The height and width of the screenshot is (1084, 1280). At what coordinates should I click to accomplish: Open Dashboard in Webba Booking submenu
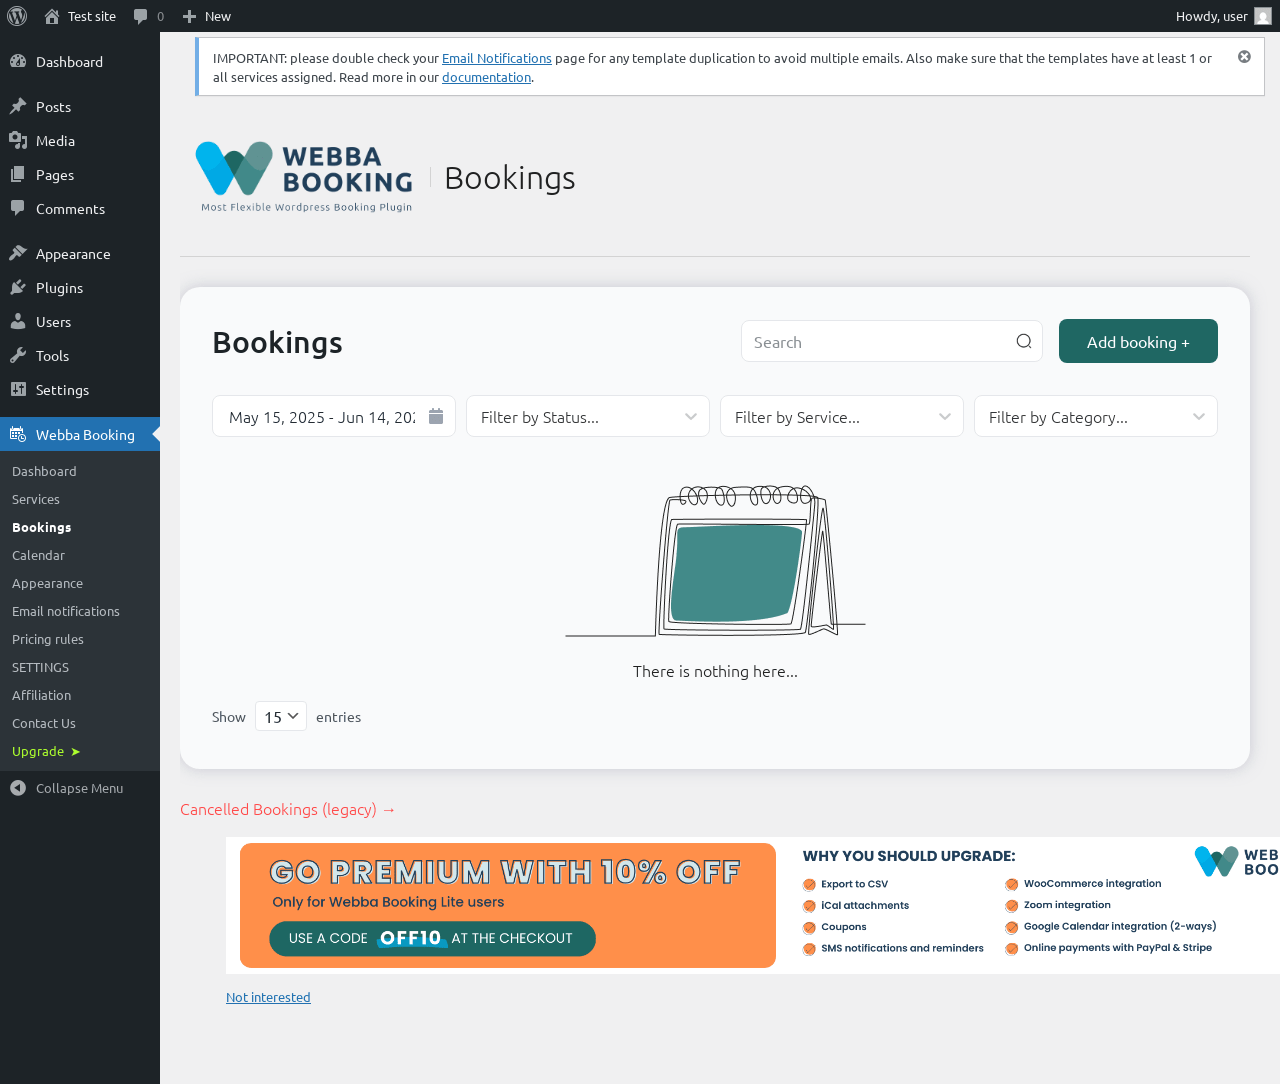point(44,471)
